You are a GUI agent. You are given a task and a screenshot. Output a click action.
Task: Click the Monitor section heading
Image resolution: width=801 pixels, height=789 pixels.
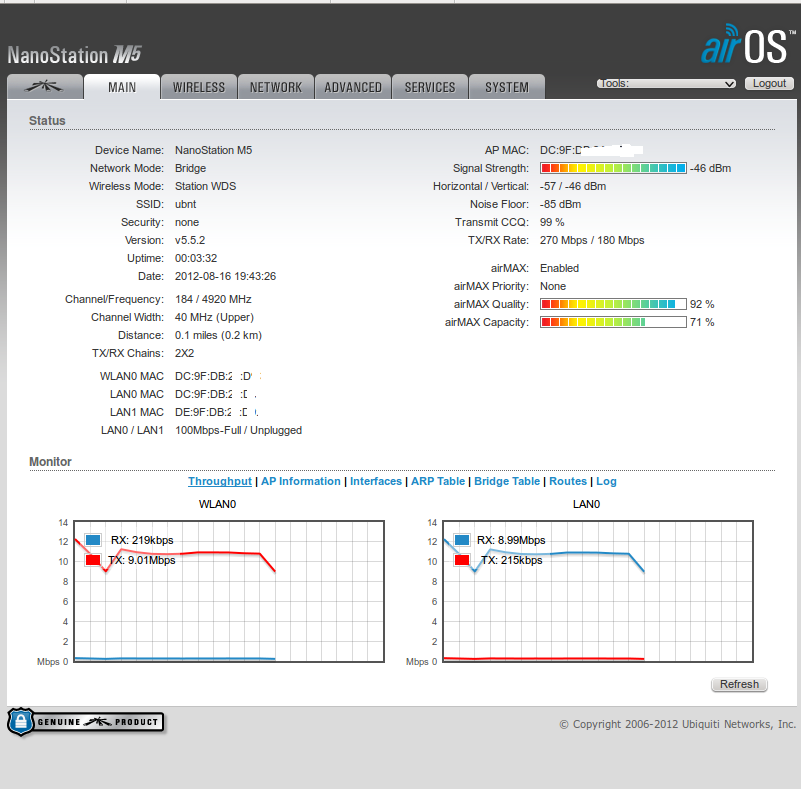pyautogui.click(x=50, y=461)
